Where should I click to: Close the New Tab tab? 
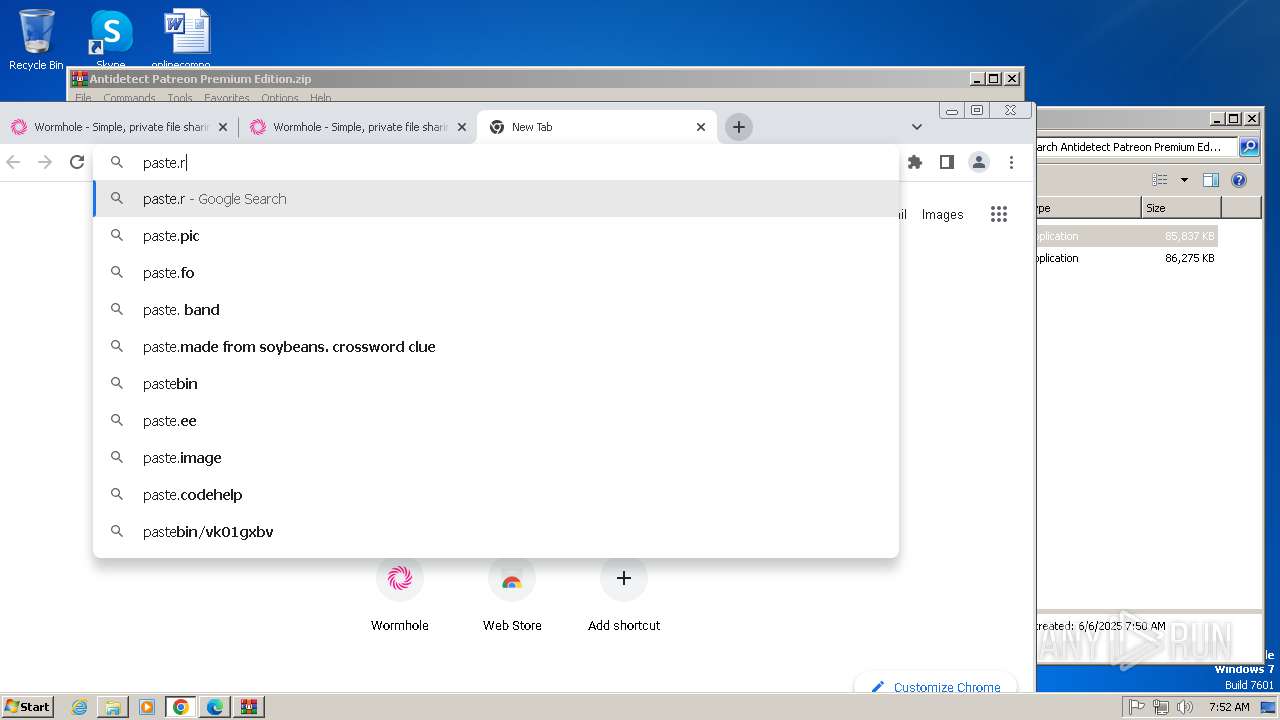coord(701,127)
